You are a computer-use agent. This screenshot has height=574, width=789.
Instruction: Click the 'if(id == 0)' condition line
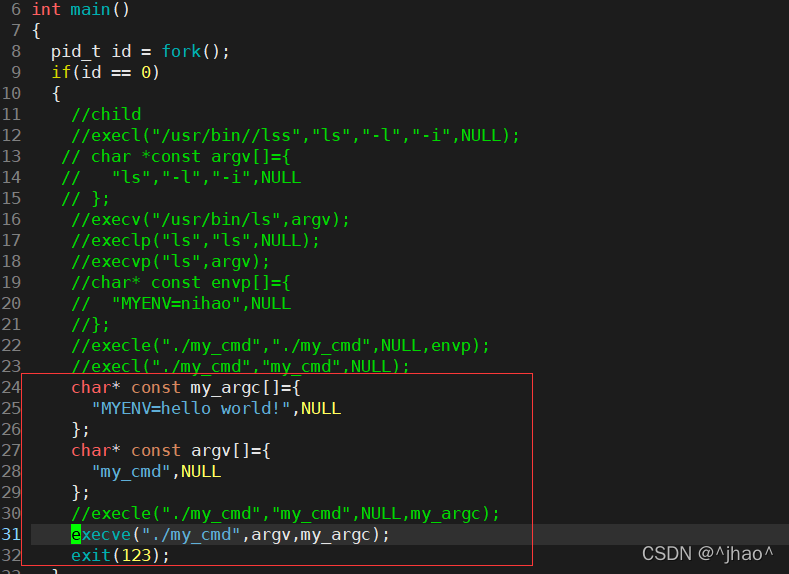[106, 72]
